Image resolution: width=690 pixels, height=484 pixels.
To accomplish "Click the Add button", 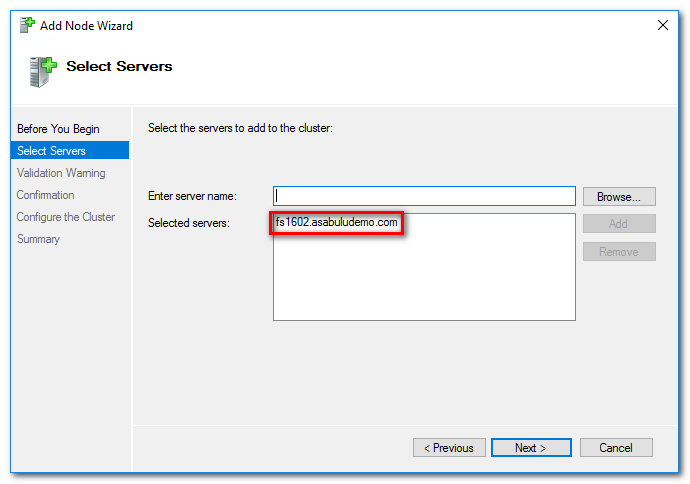I will [x=619, y=224].
